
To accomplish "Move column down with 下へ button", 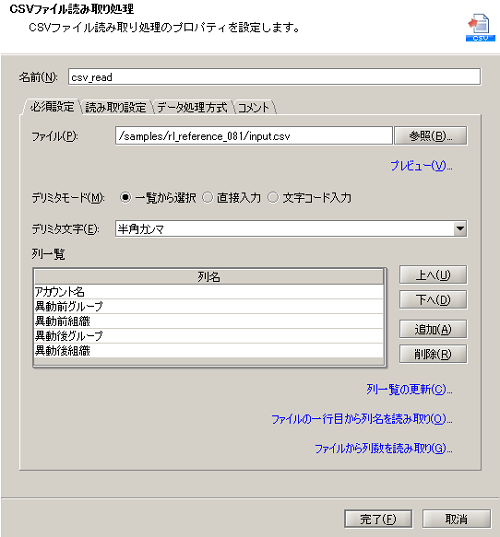I will tap(433, 300).
